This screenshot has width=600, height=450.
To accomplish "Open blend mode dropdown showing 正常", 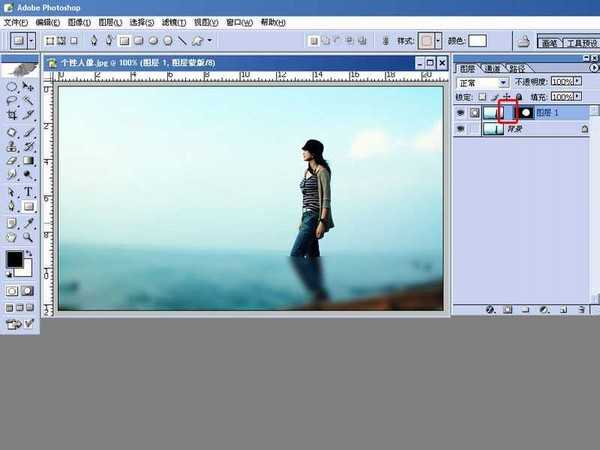I will point(482,83).
